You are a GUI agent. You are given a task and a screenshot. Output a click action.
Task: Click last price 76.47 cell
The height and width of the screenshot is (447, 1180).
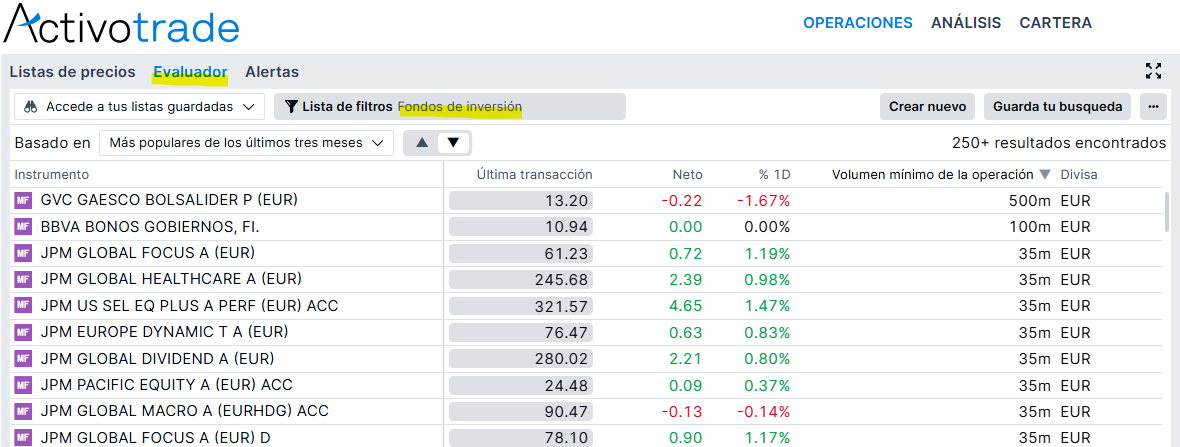pos(521,333)
